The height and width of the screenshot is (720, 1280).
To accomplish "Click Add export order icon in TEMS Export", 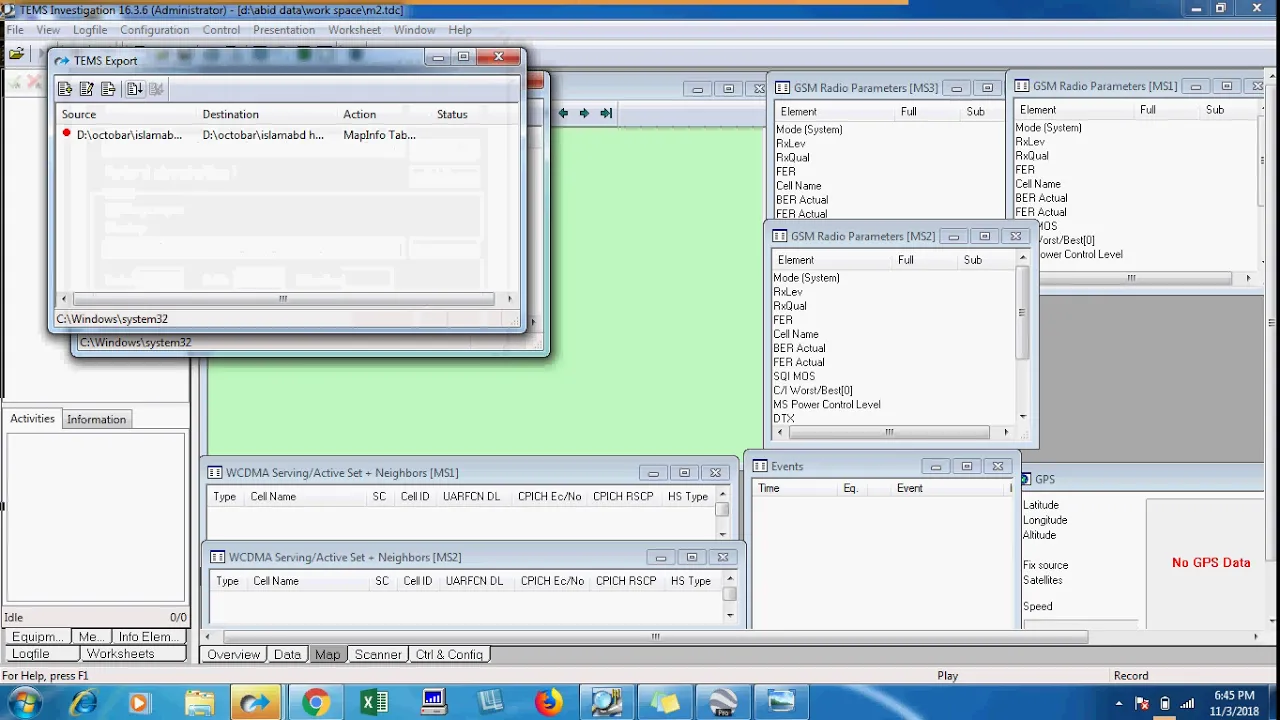I will click(65, 89).
